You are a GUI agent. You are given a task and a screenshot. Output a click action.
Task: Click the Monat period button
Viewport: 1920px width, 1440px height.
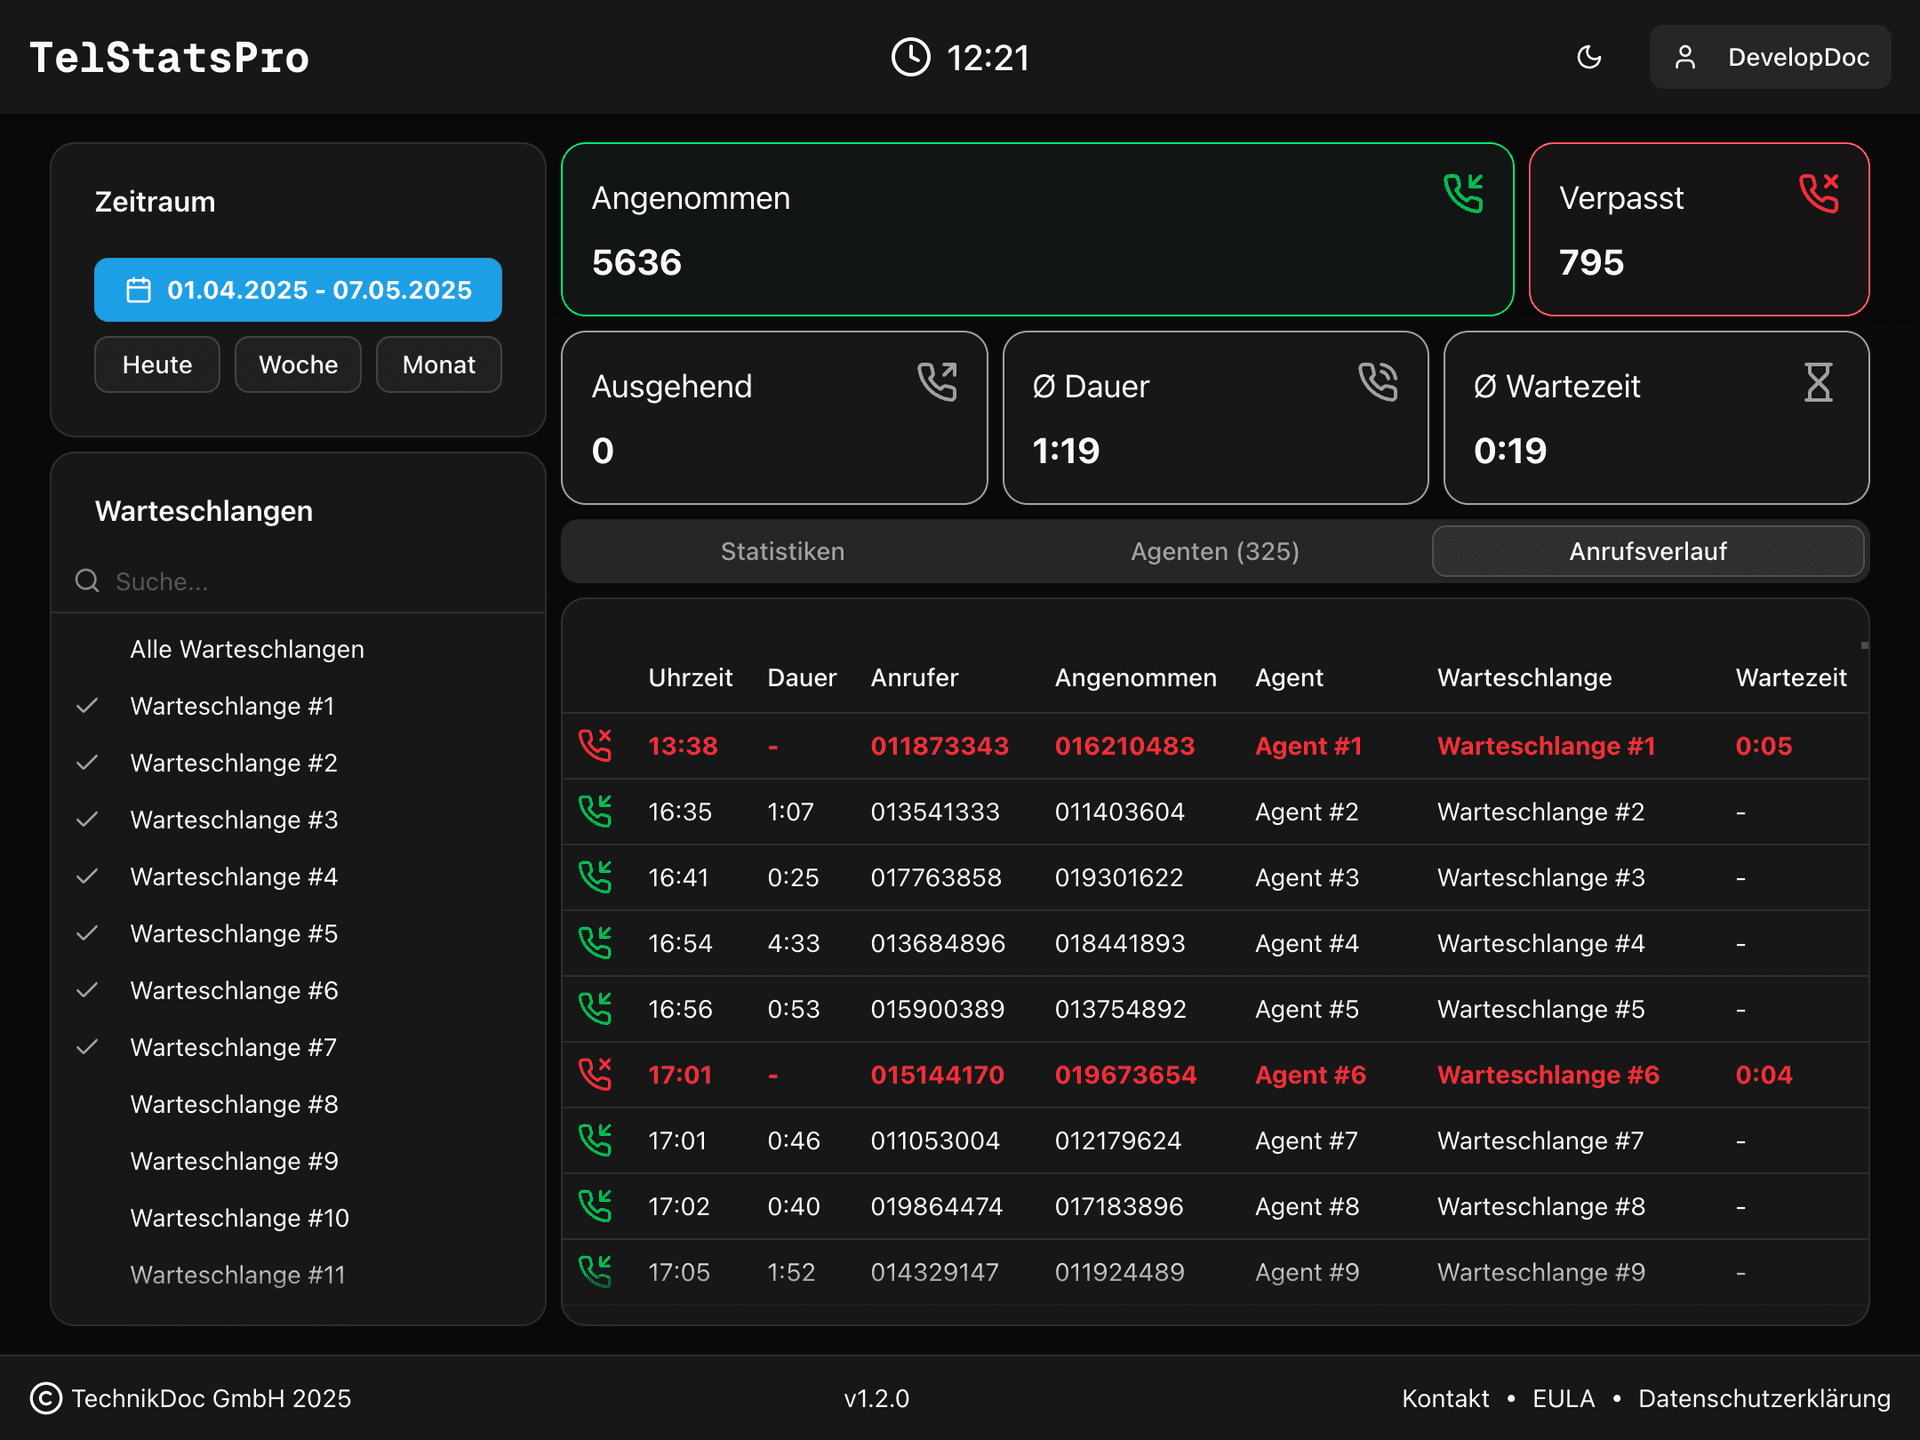click(x=439, y=365)
